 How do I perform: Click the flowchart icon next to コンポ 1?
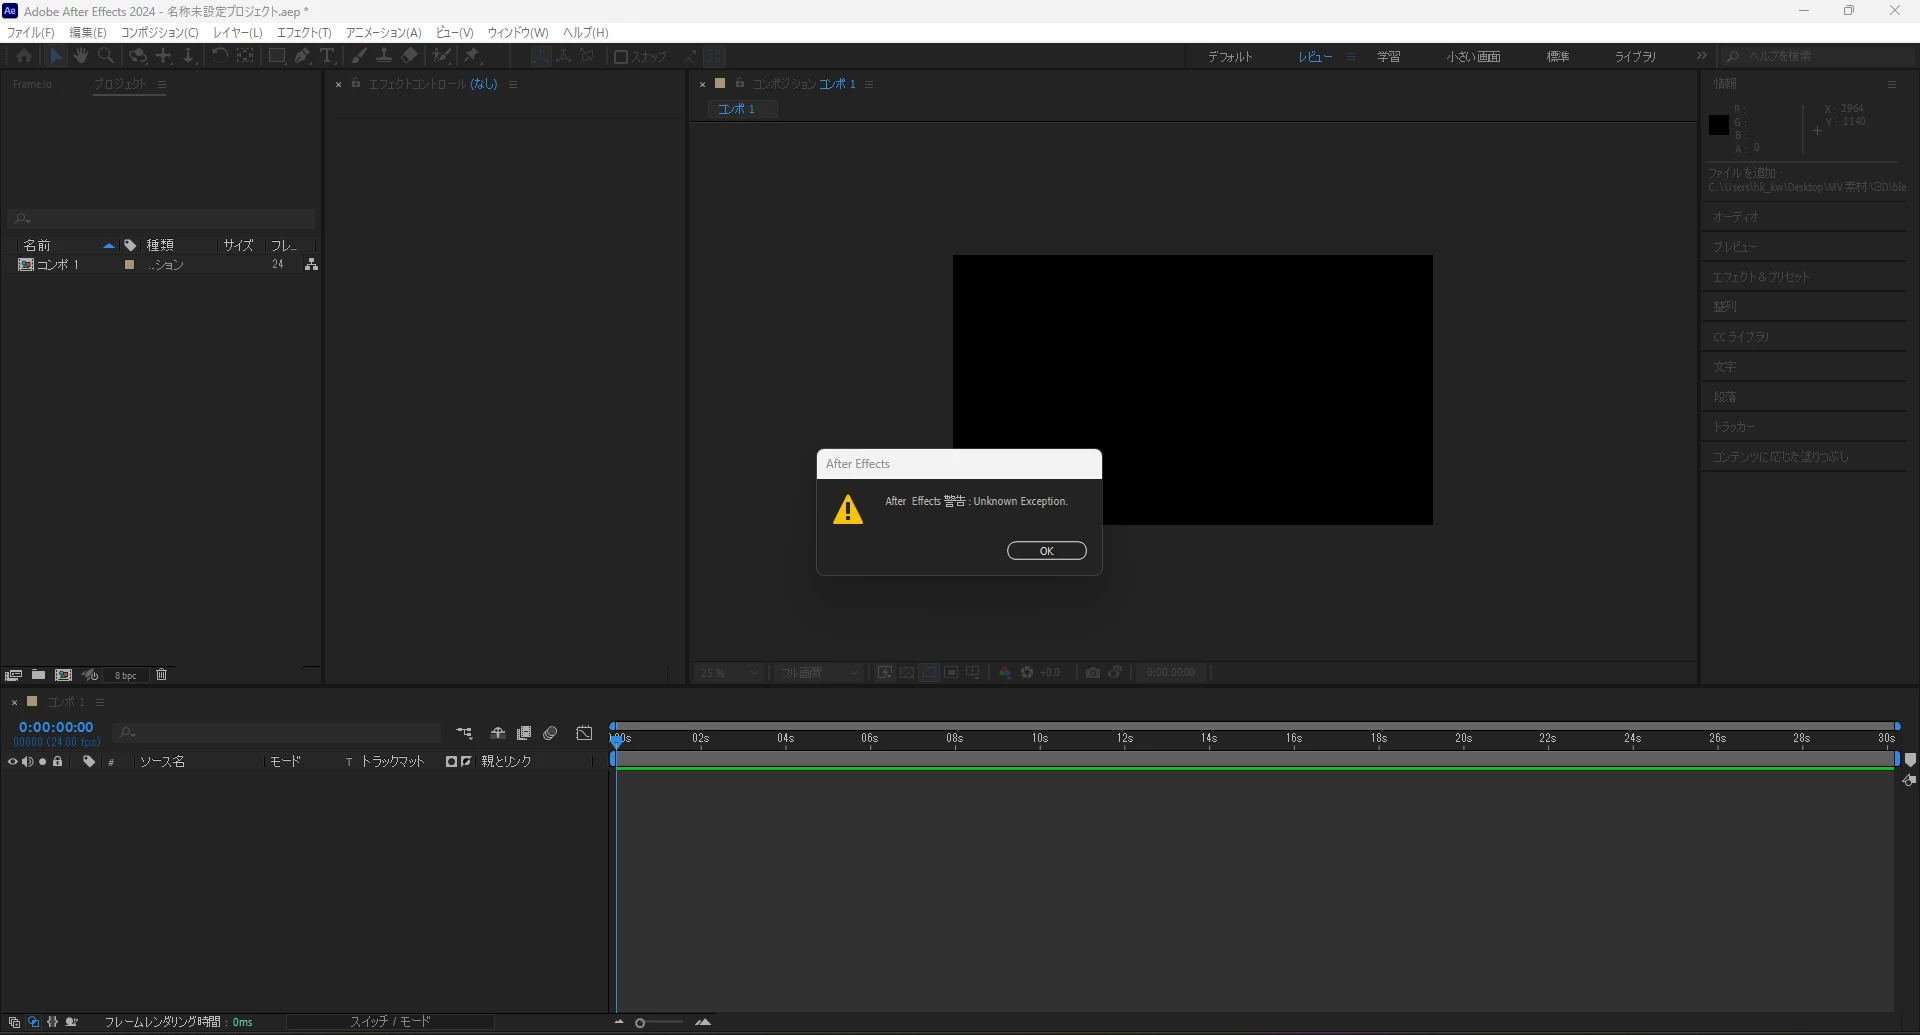tap(312, 265)
